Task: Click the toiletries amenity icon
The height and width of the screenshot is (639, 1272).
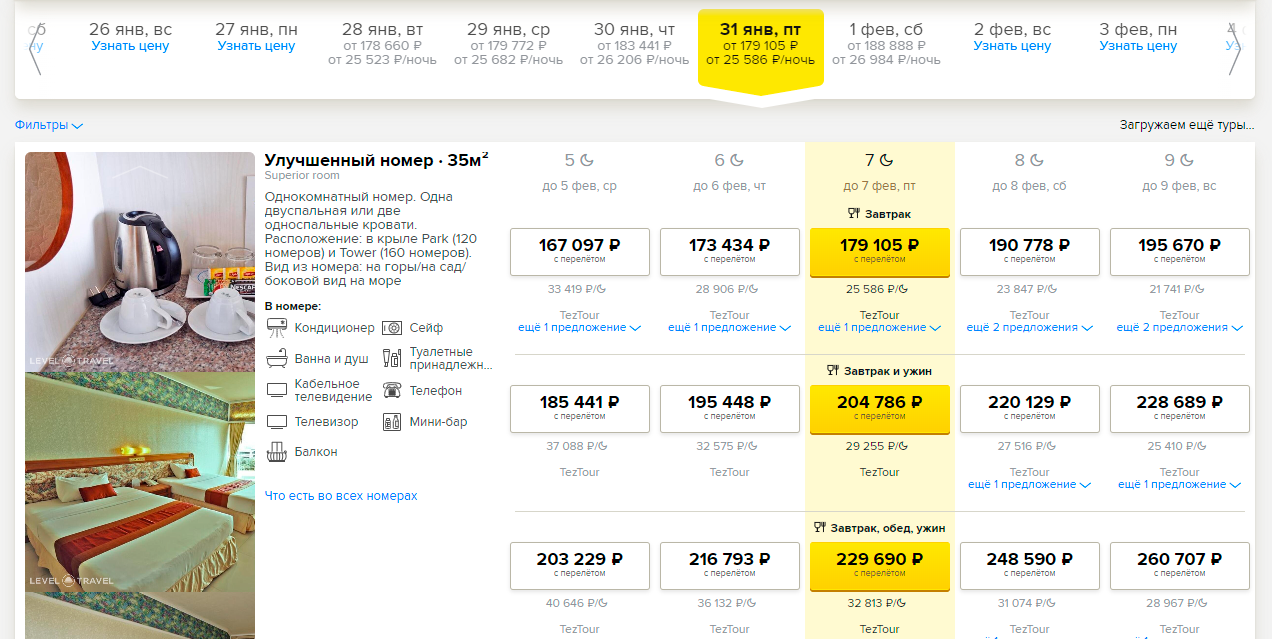Action: (392, 358)
